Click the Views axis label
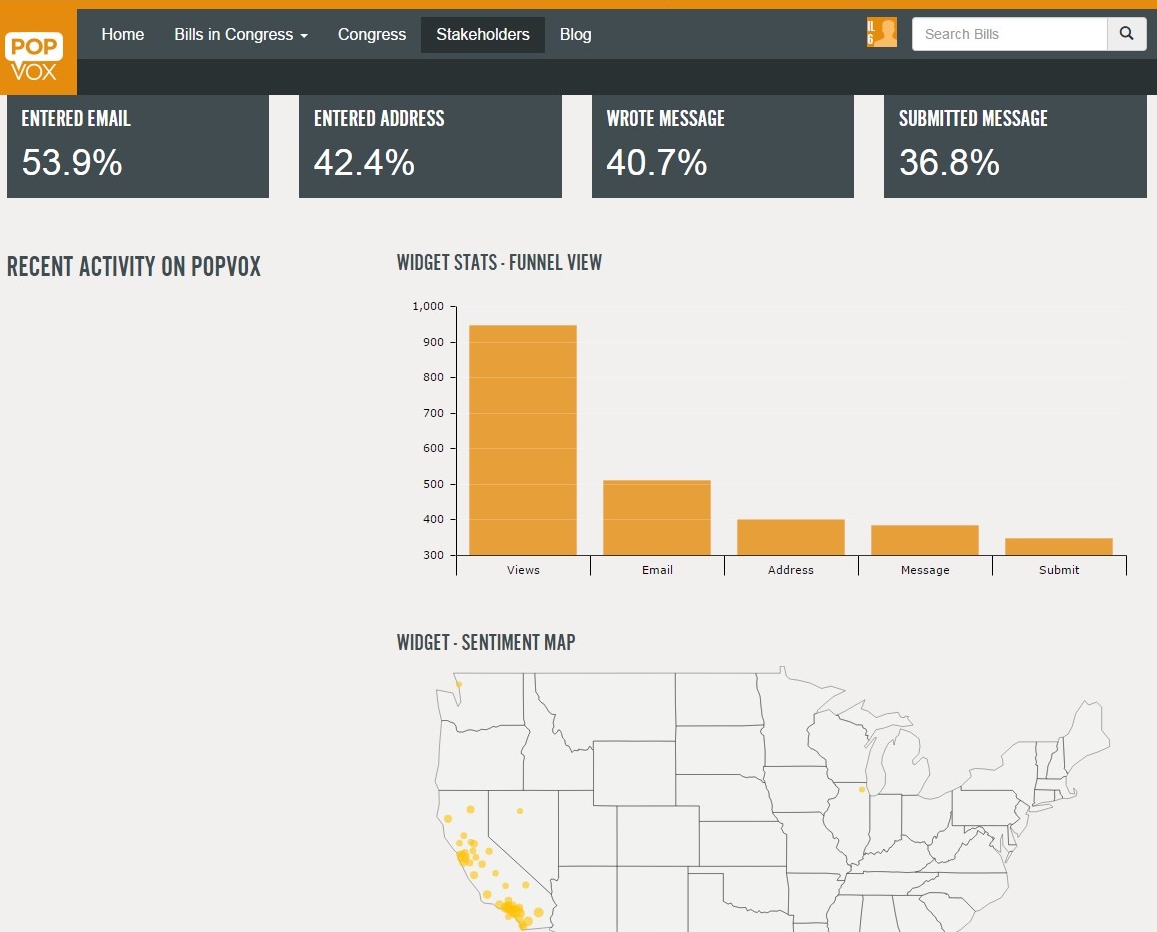The image size is (1157, 932). pyautogui.click(x=523, y=570)
